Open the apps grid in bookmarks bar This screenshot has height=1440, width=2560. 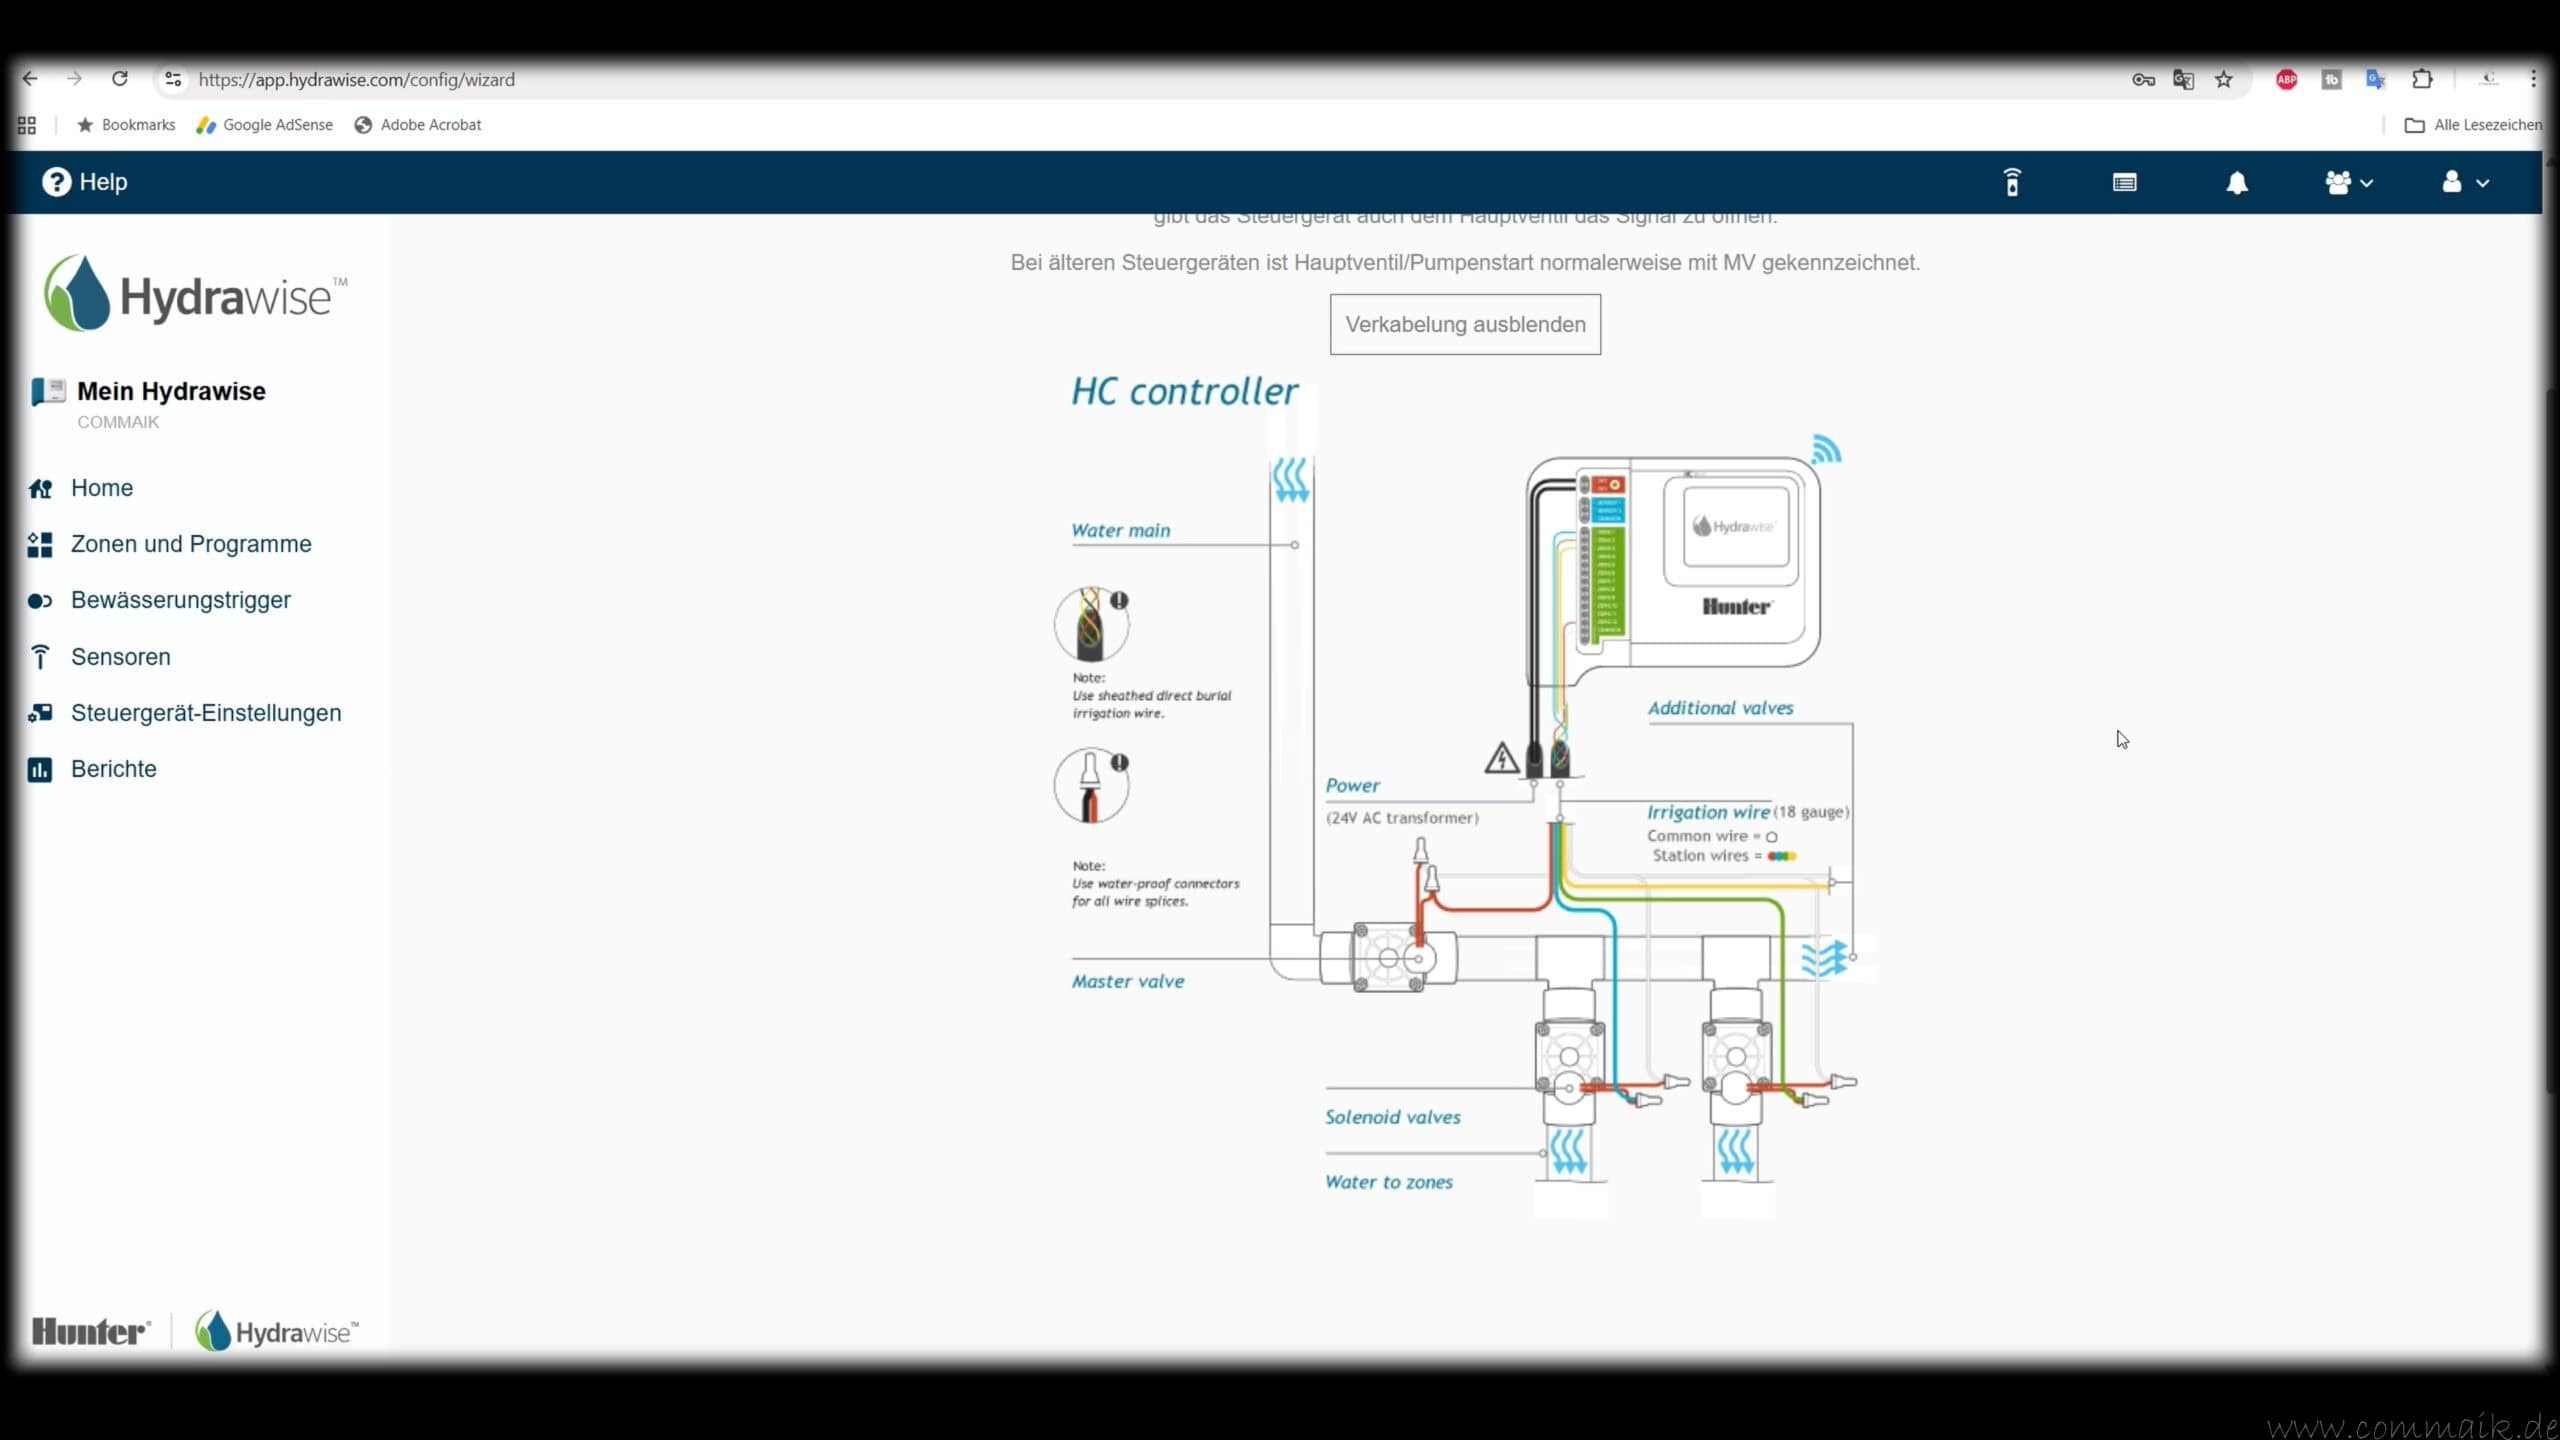pyautogui.click(x=27, y=125)
